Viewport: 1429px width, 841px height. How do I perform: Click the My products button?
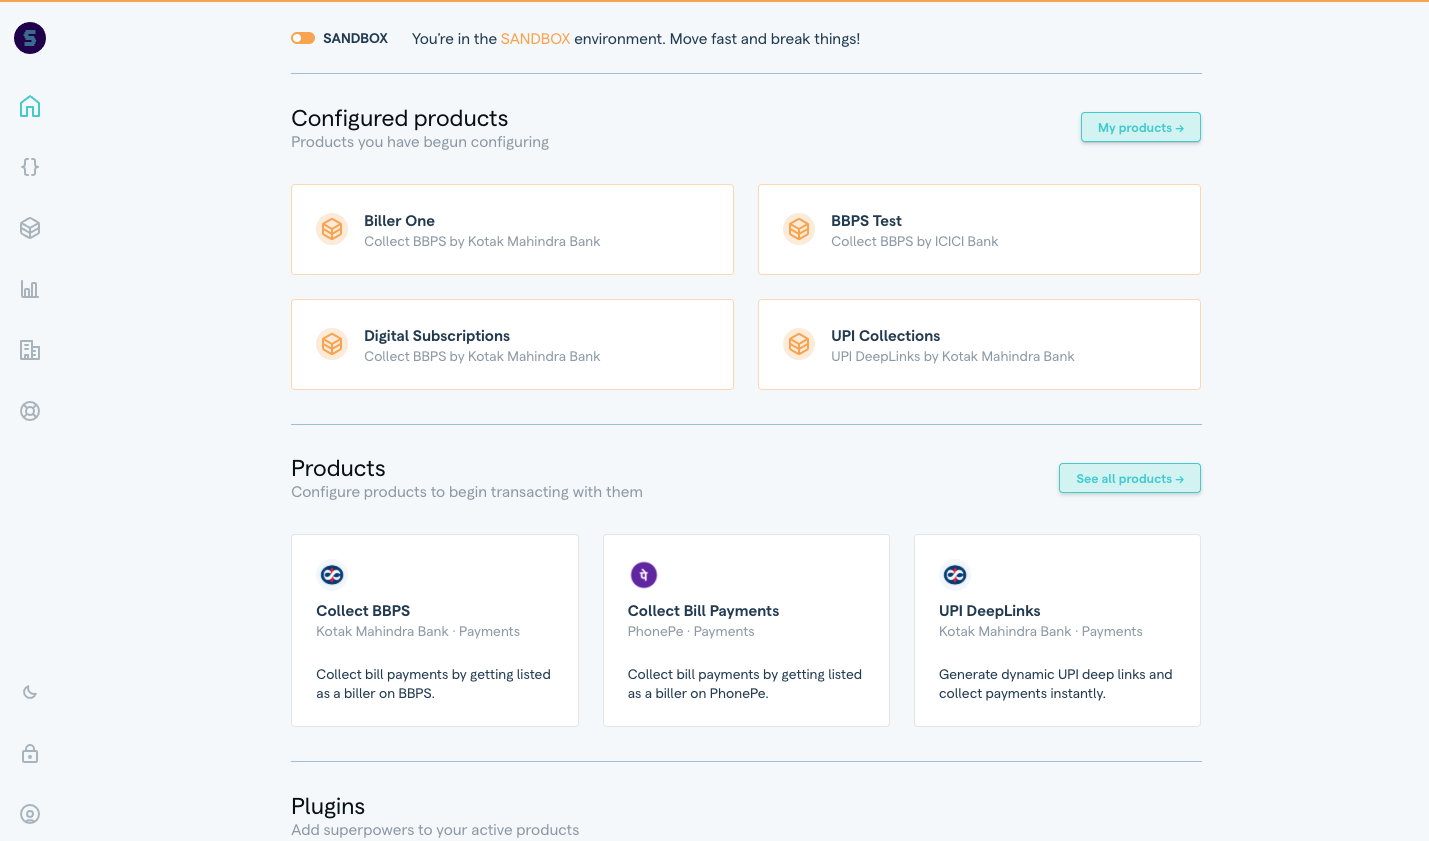[x=1140, y=127]
